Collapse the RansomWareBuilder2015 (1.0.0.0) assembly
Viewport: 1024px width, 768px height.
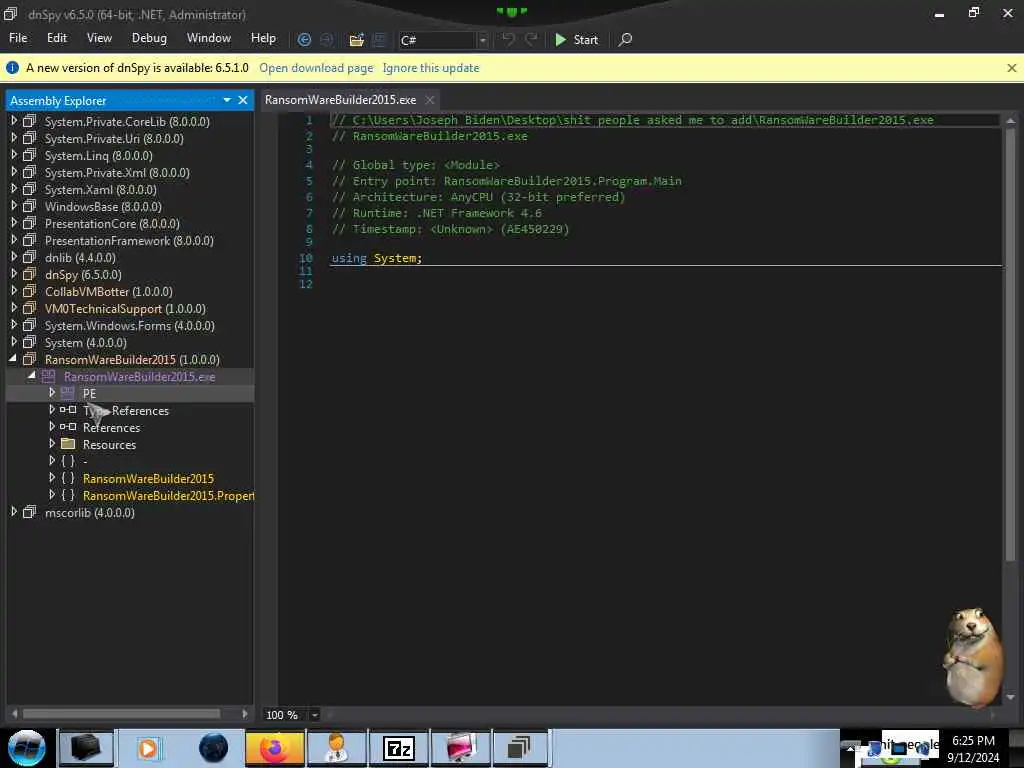tap(13, 359)
